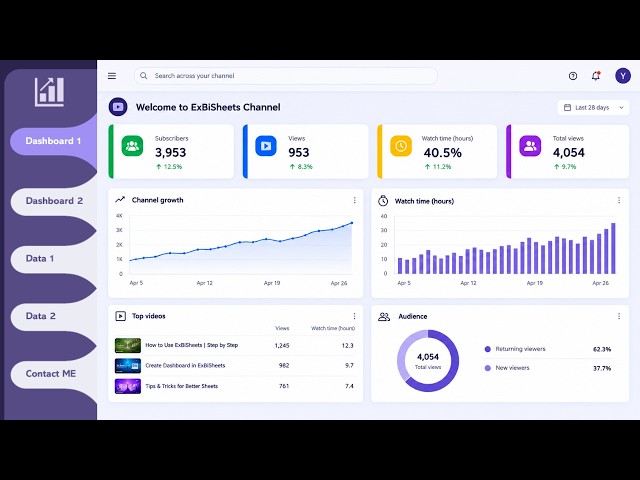Image resolution: width=640 pixels, height=480 pixels.
Task: Click the 982 views value
Action: 284,366
